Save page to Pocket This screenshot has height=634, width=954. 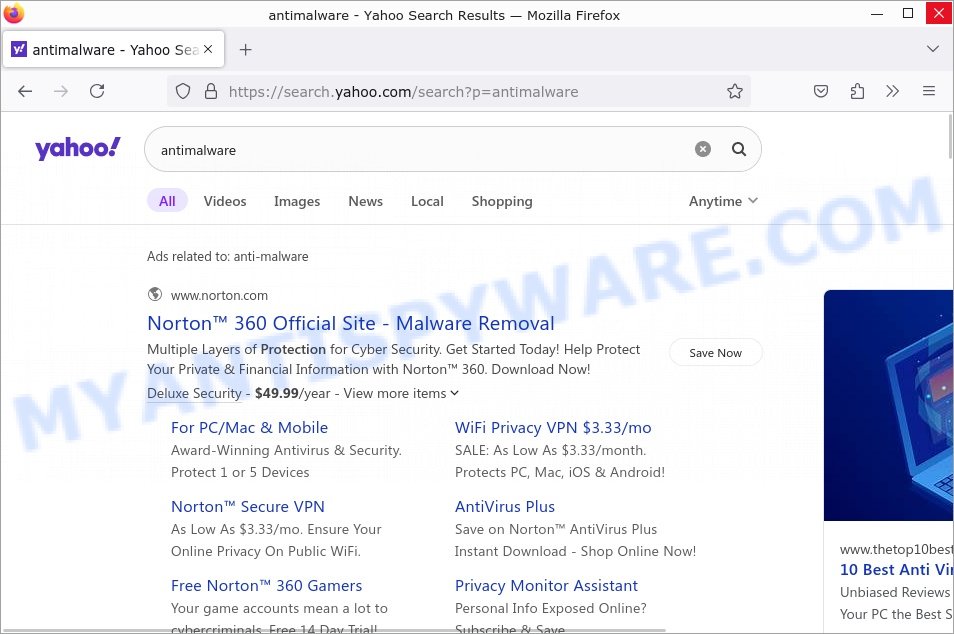click(821, 91)
